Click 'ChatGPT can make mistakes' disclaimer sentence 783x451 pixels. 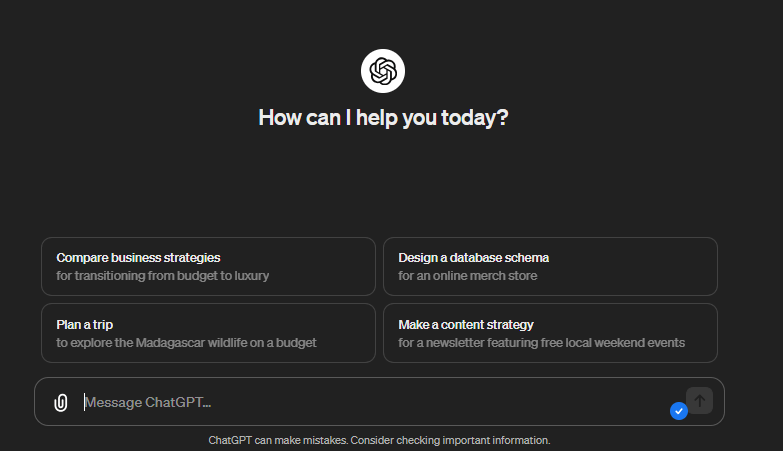coord(278,441)
